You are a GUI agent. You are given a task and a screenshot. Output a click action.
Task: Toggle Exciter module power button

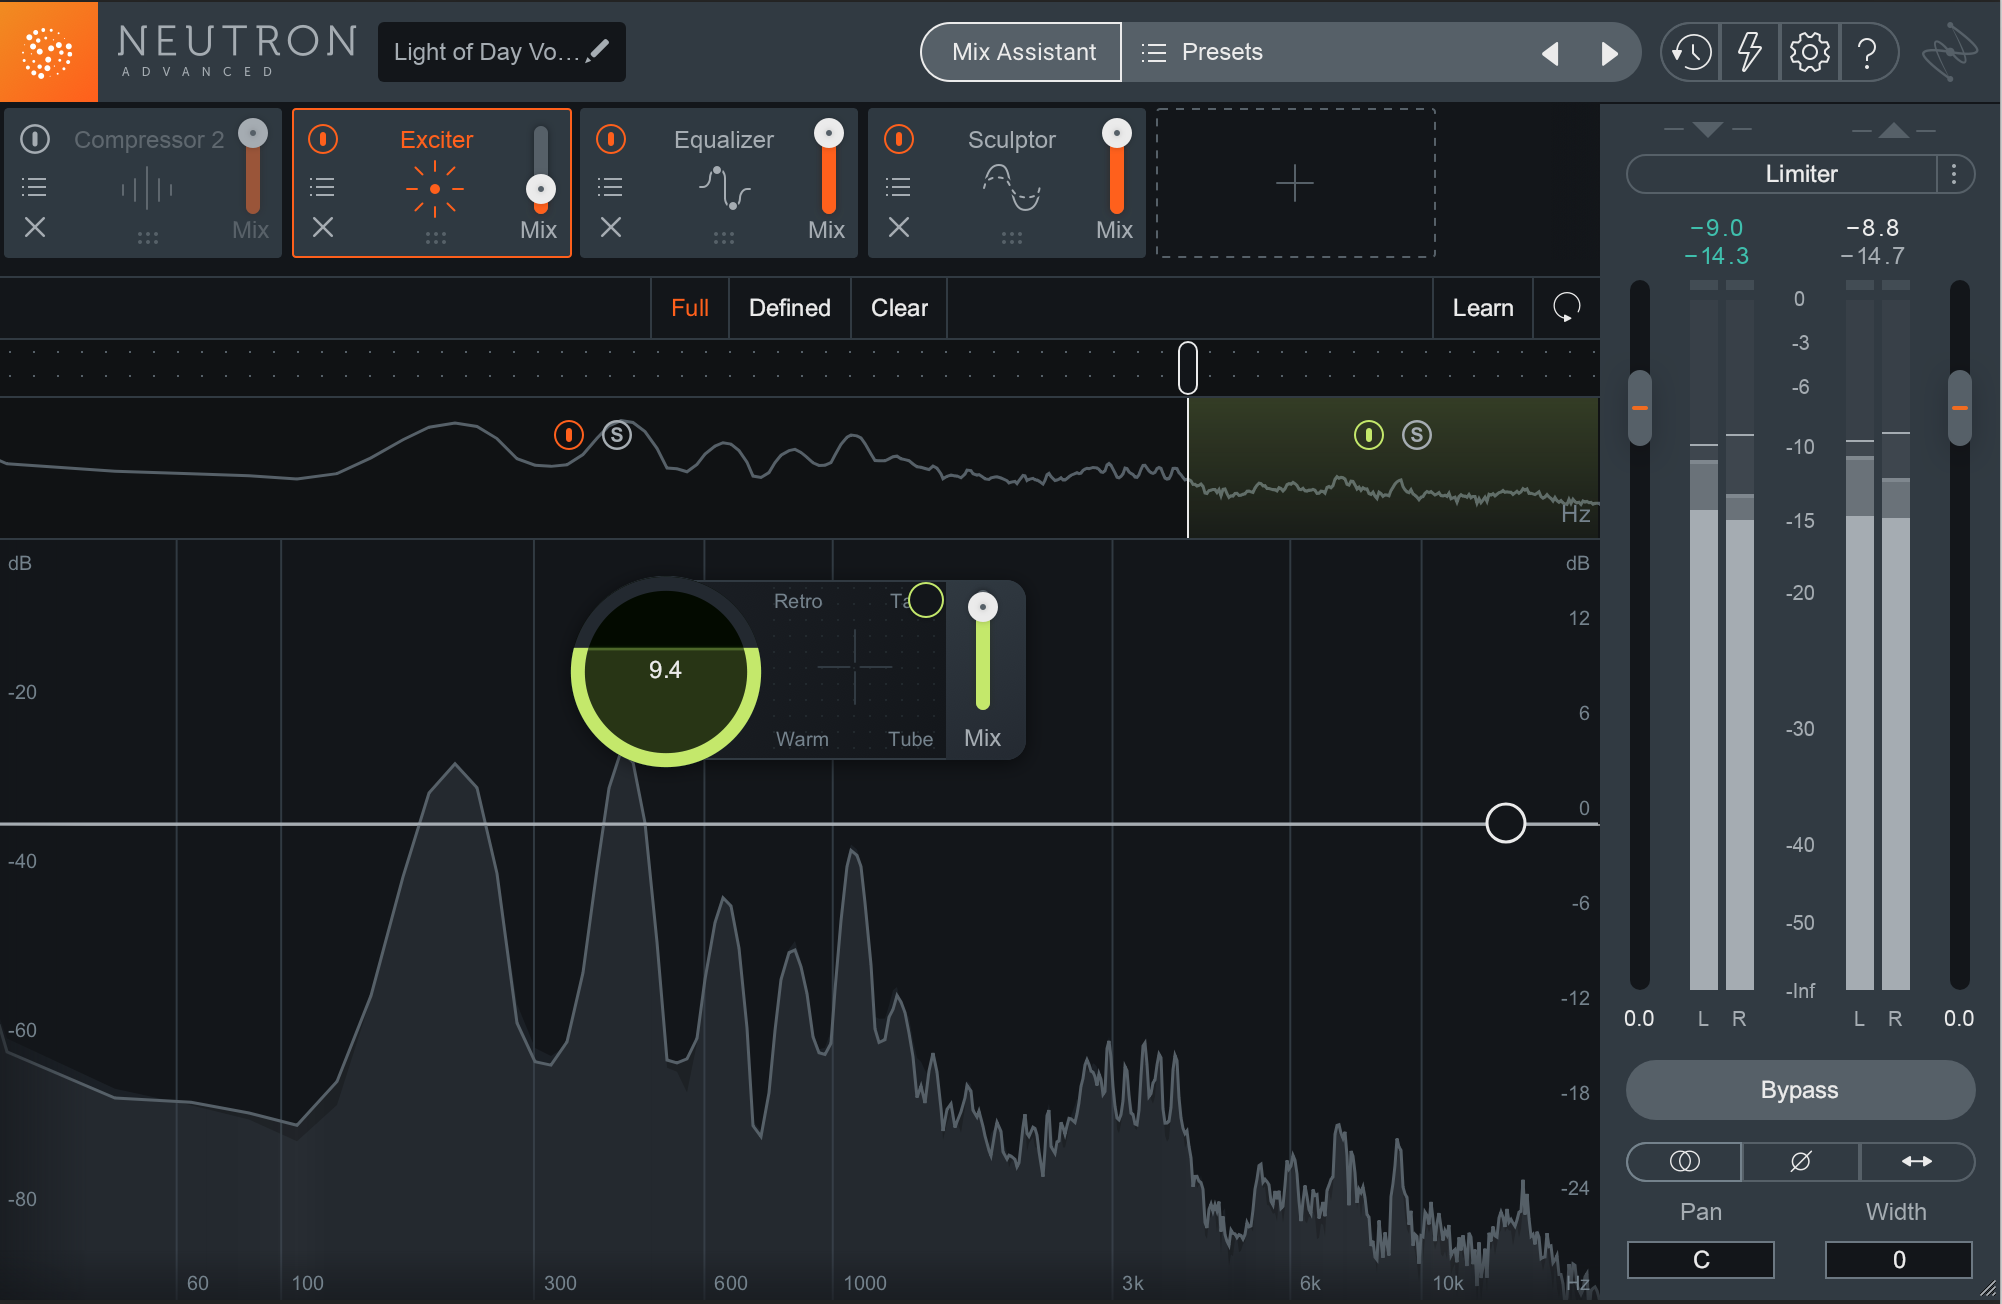click(x=323, y=139)
